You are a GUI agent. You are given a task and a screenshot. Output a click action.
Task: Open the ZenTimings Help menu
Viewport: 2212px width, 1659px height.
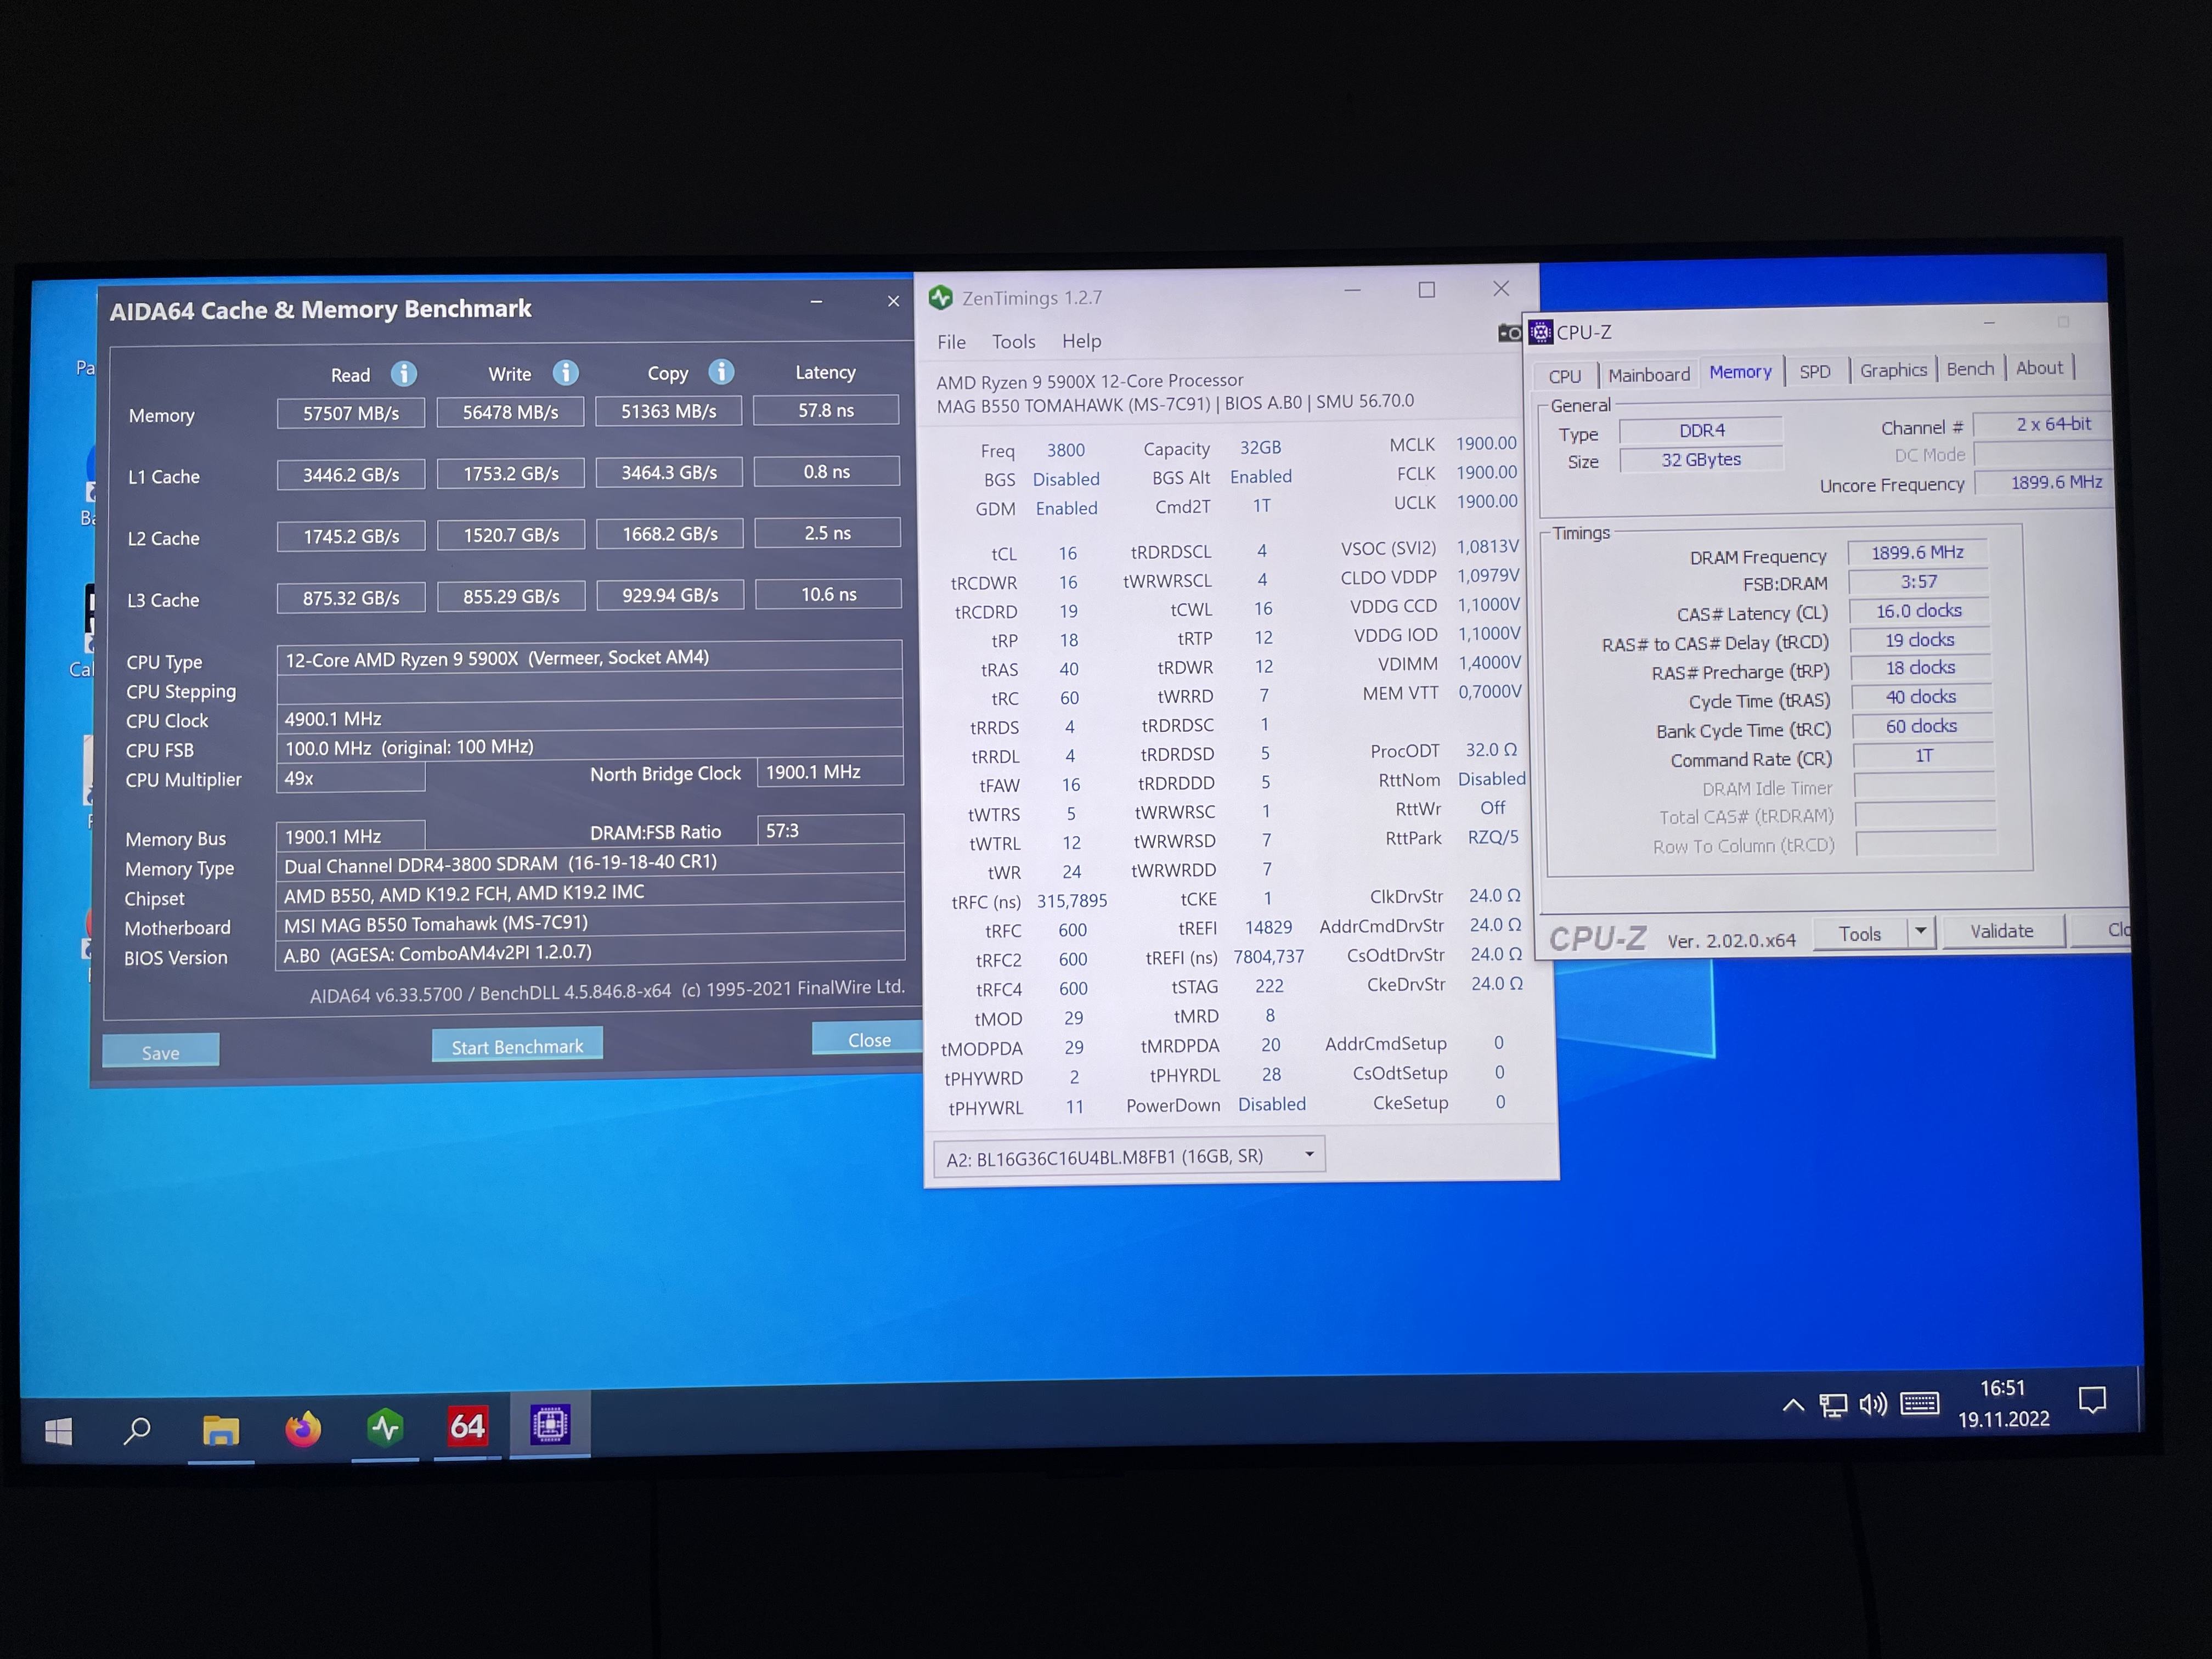click(x=1081, y=341)
